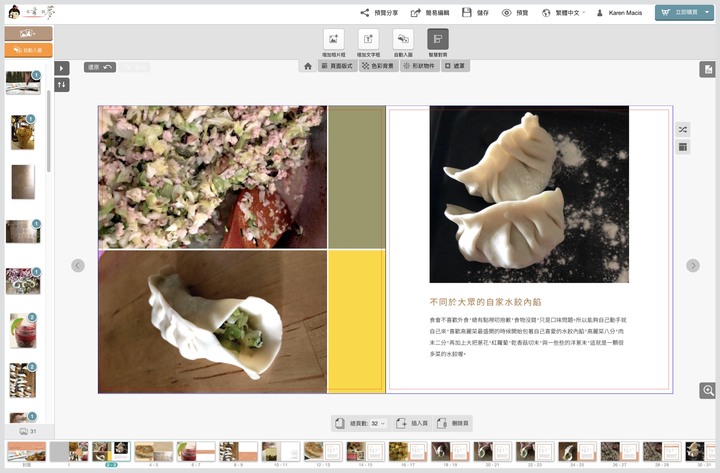Image resolution: width=720 pixels, height=473 pixels.
Task: Select the dumplings tray sidebar thumbnail
Action: [23, 380]
